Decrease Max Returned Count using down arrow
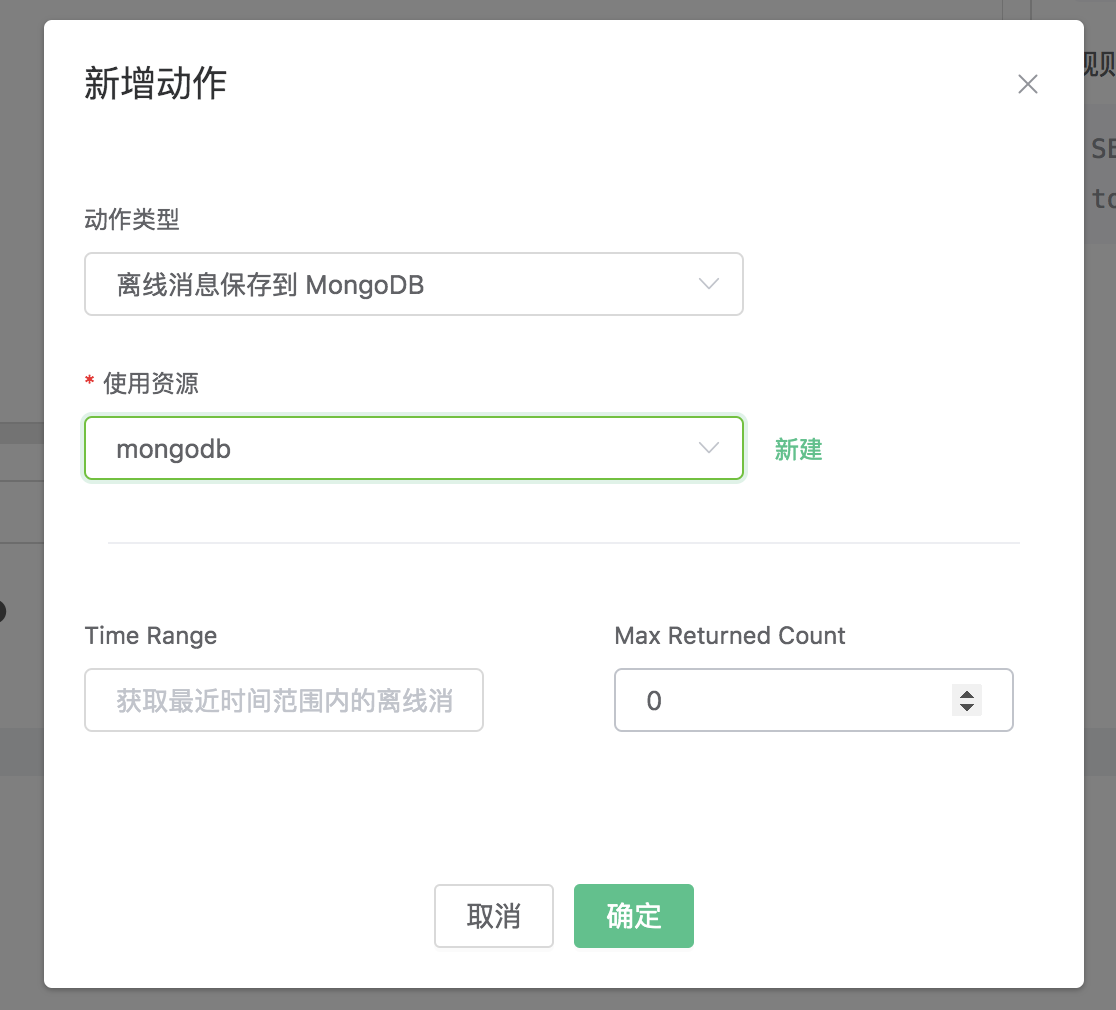This screenshot has width=1116, height=1010. pos(966,708)
